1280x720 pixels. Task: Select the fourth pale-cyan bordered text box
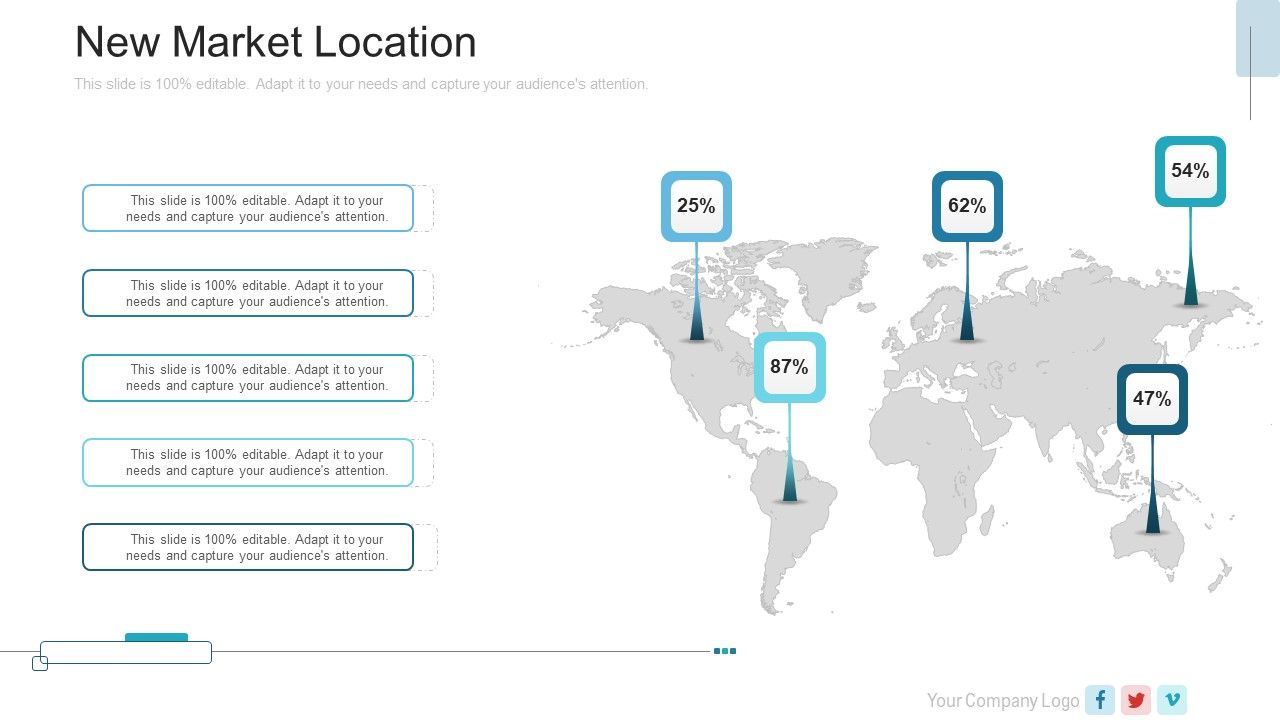click(x=248, y=462)
